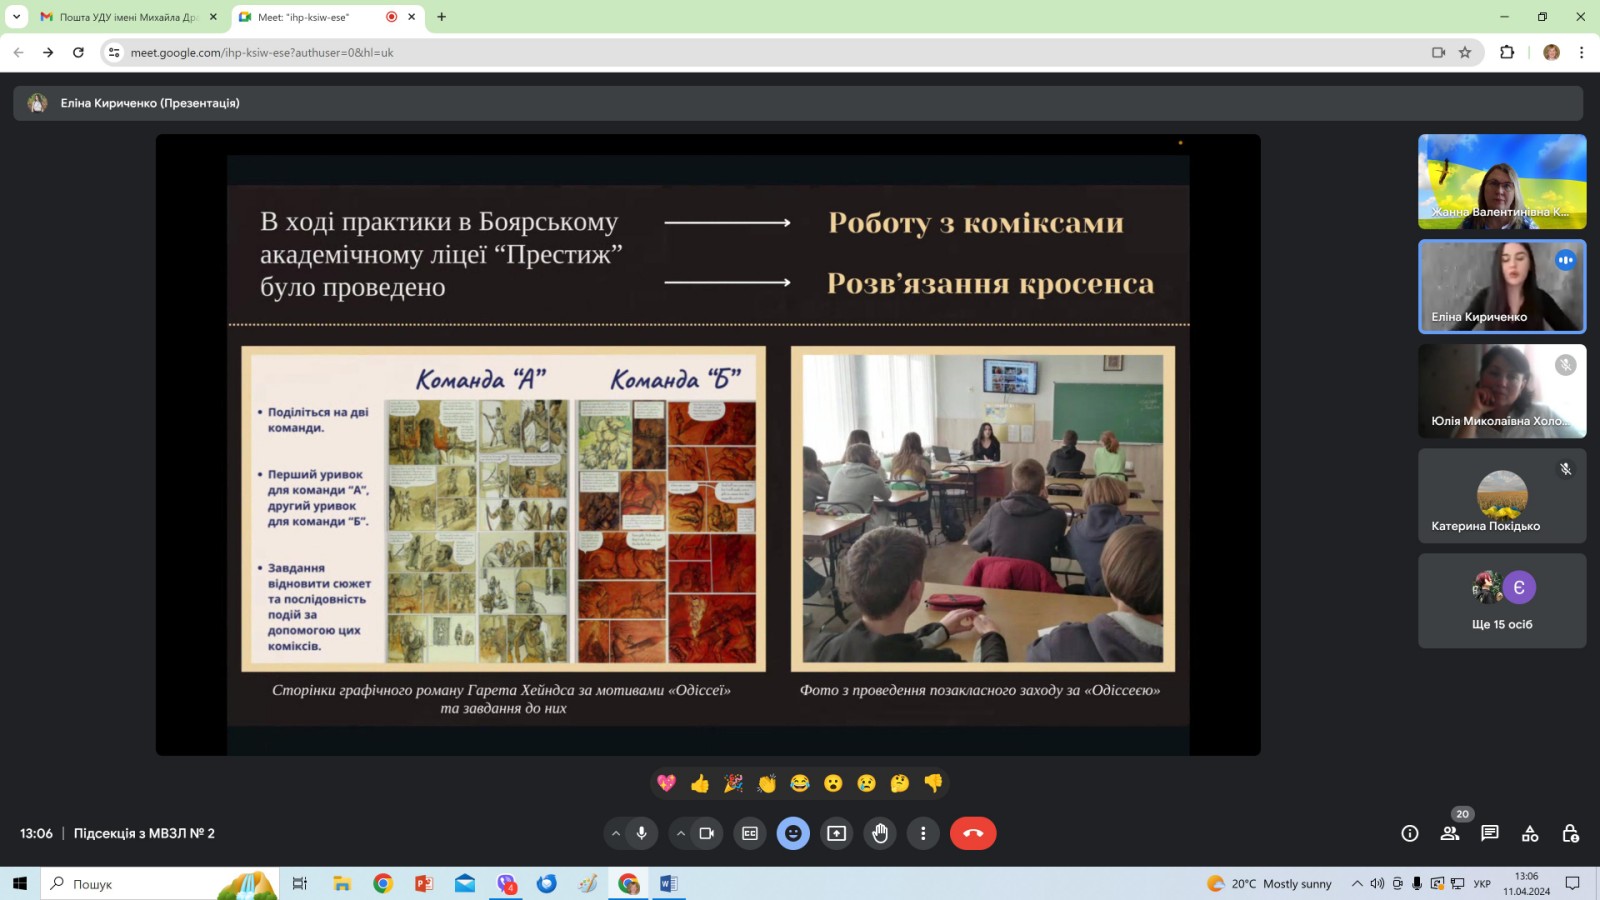The image size is (1600, 900).
Task: Send heart emoji reaction
Action: pos(667,783)
